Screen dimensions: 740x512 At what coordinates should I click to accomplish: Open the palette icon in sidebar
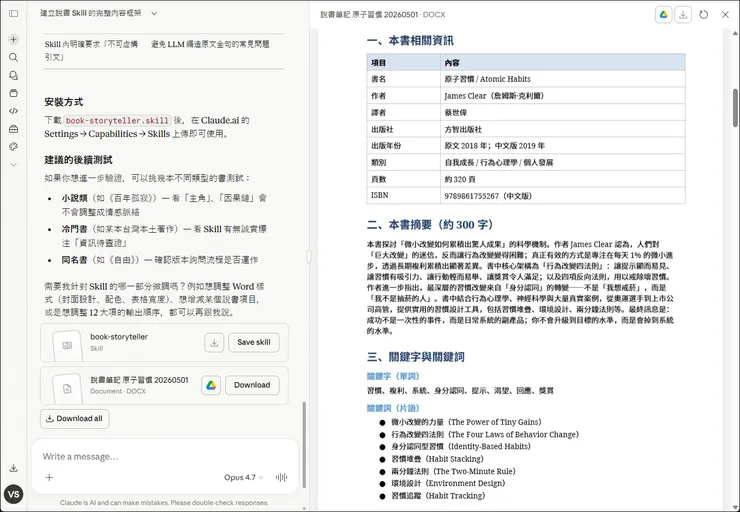(x=14, y=147)
